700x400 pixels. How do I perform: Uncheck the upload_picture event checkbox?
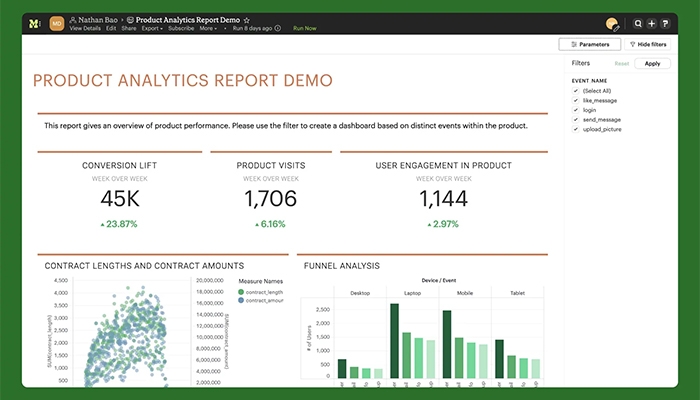[575, 129]
